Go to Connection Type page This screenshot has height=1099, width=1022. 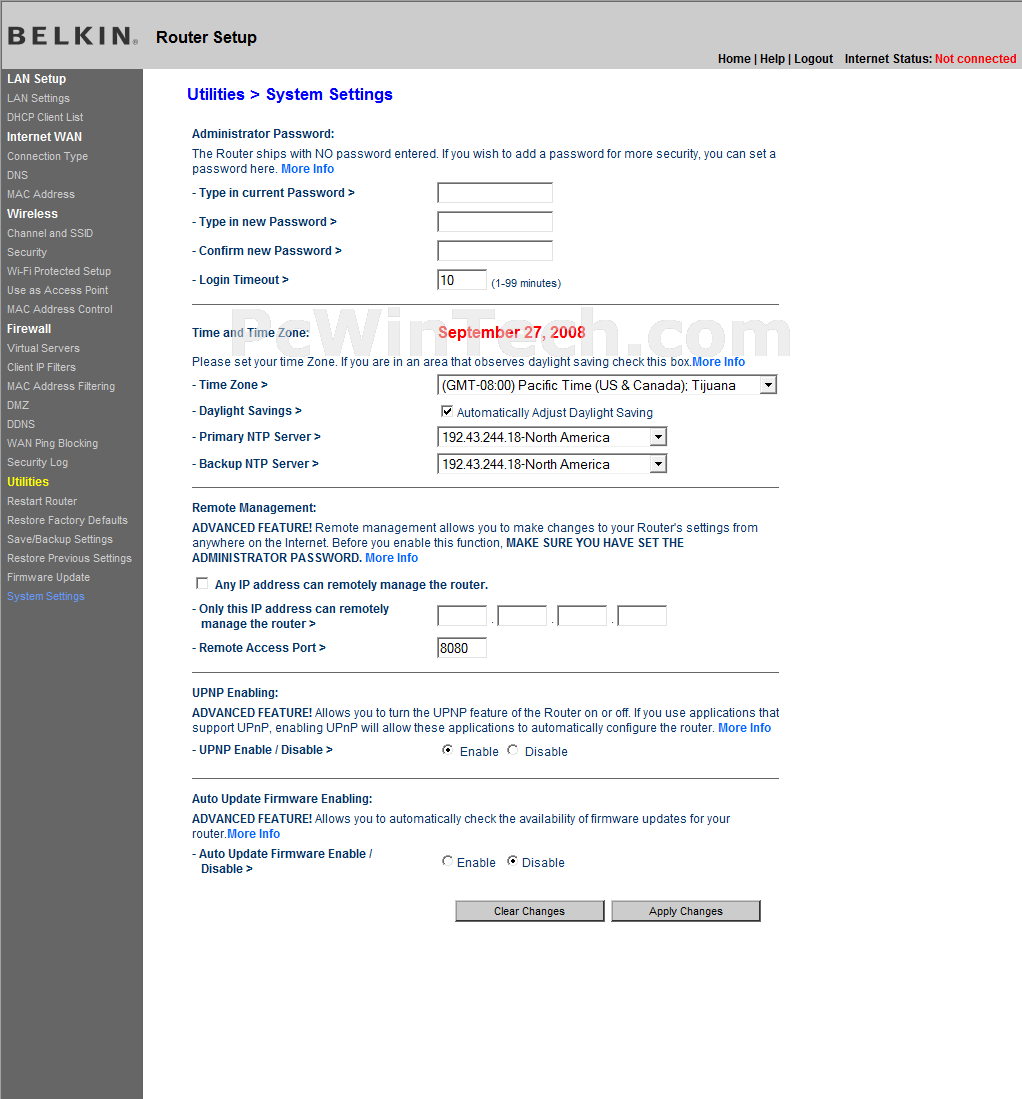(x=48, y=156)
